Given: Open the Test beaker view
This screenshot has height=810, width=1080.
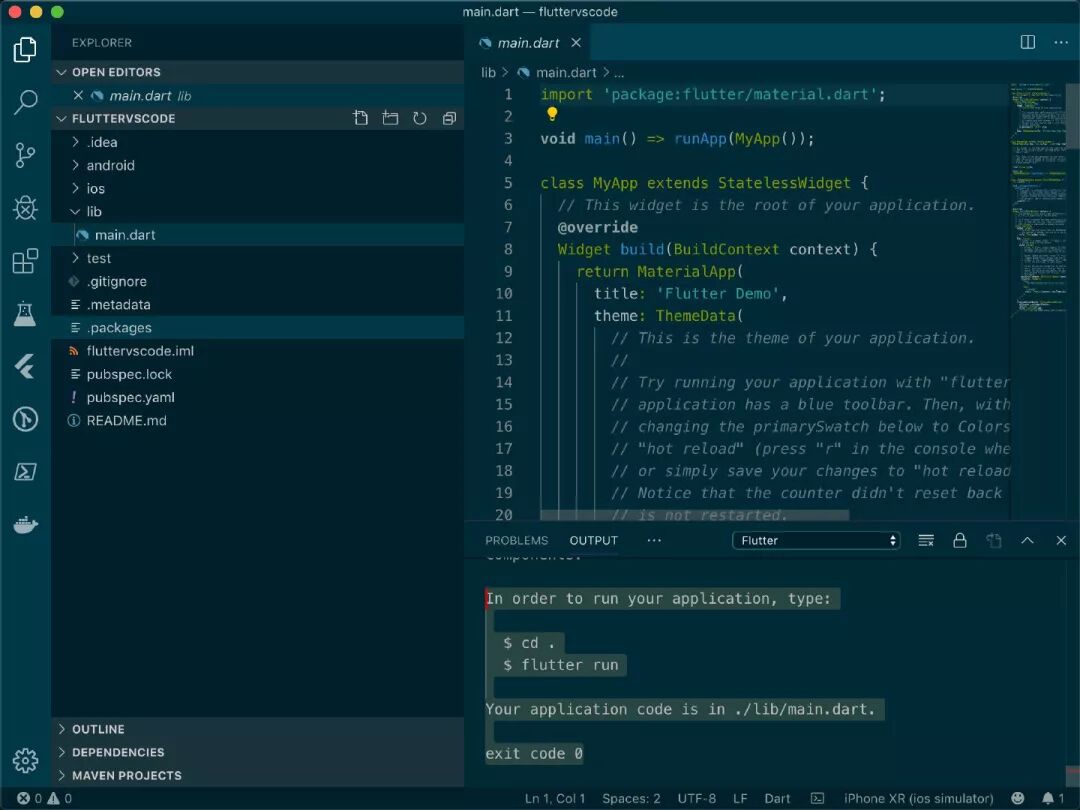Looking at the screenshot, I should point(25,313).
